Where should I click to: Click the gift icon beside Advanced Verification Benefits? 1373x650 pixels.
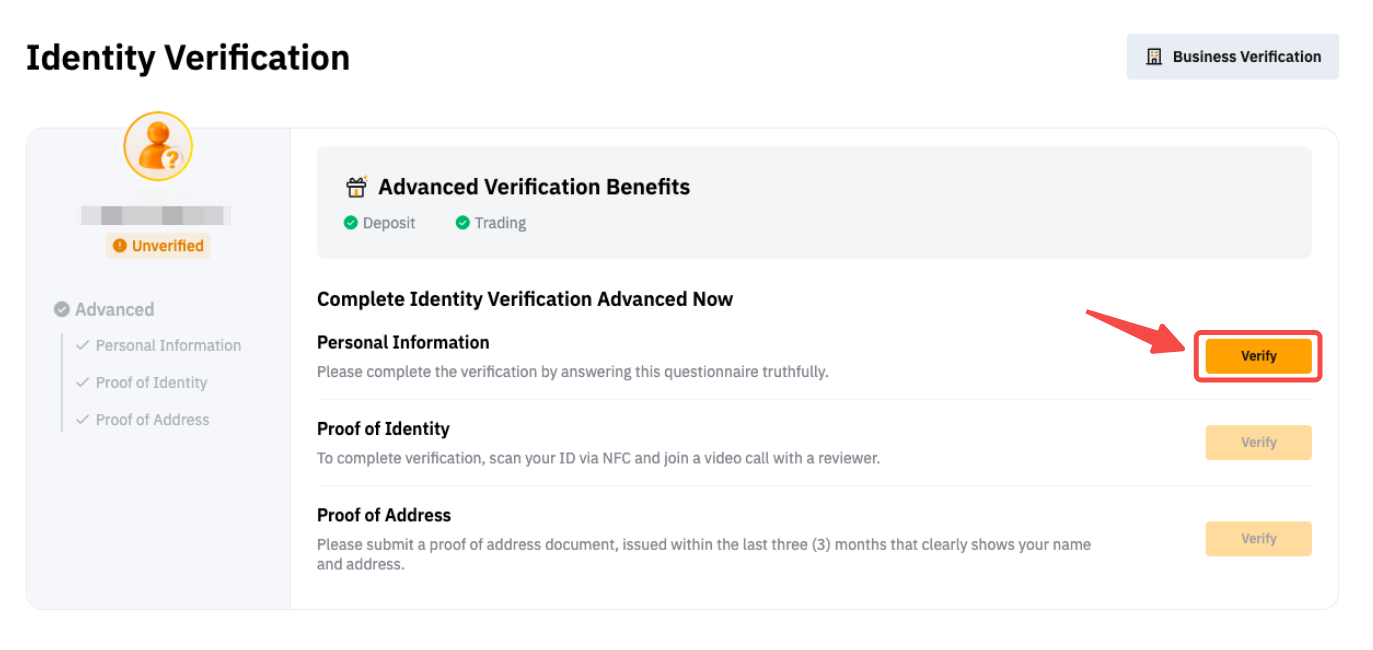(357, 187)
